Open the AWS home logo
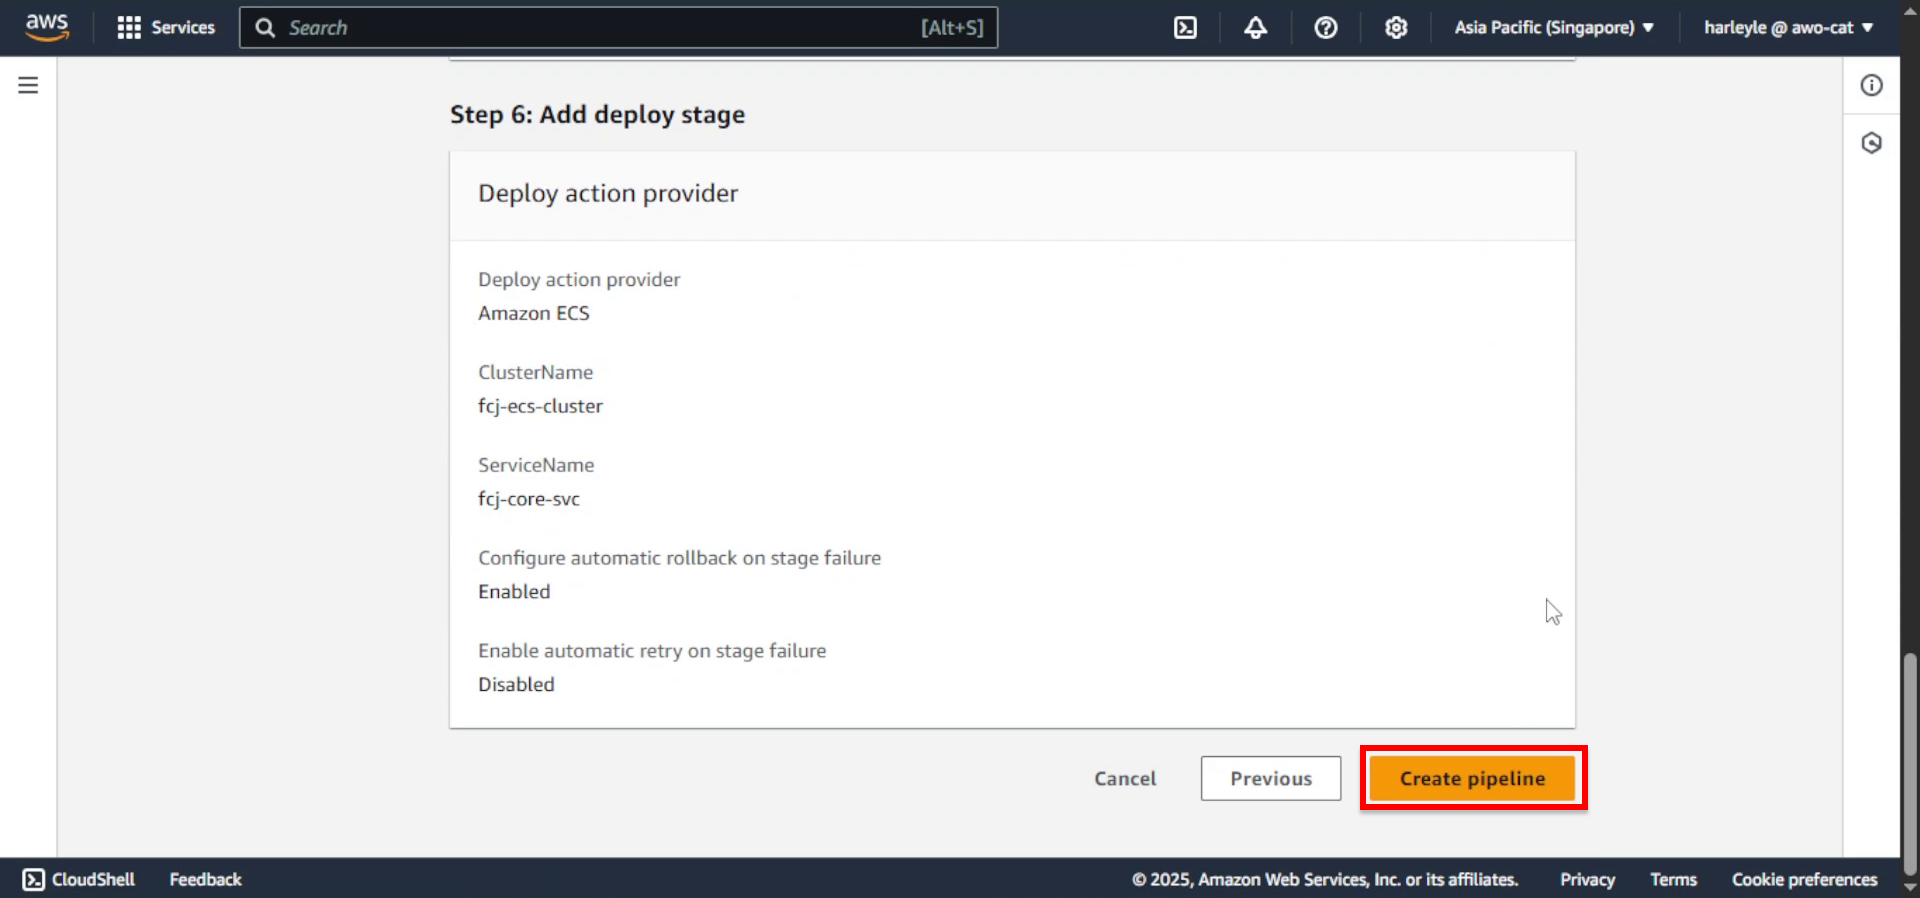The height and width of the screenshot is (898, 1920). (47, 27)
